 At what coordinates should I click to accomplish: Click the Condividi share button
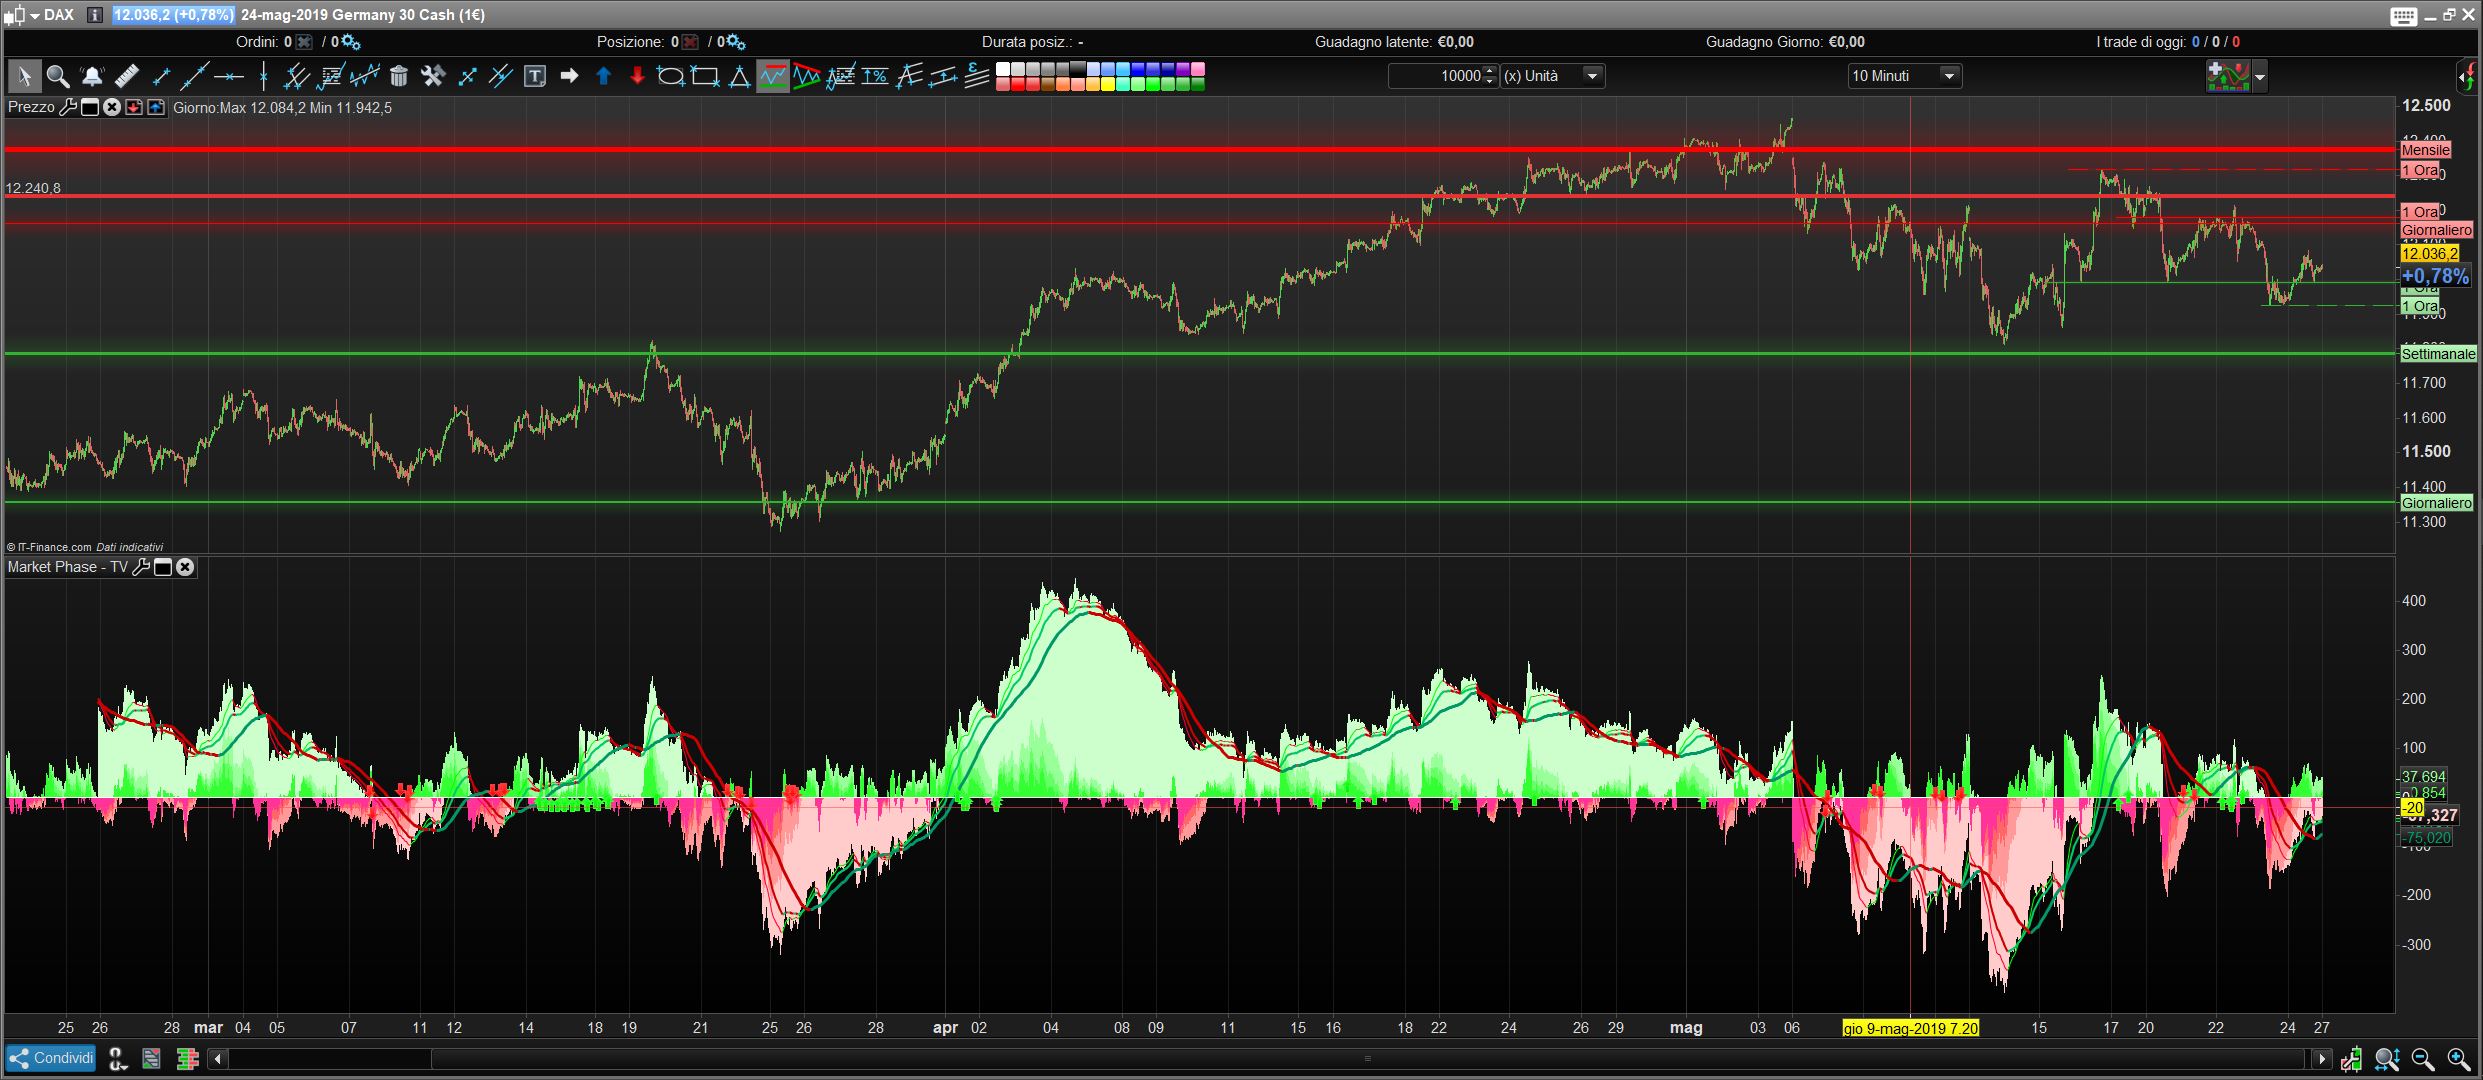click(51, 1058)
